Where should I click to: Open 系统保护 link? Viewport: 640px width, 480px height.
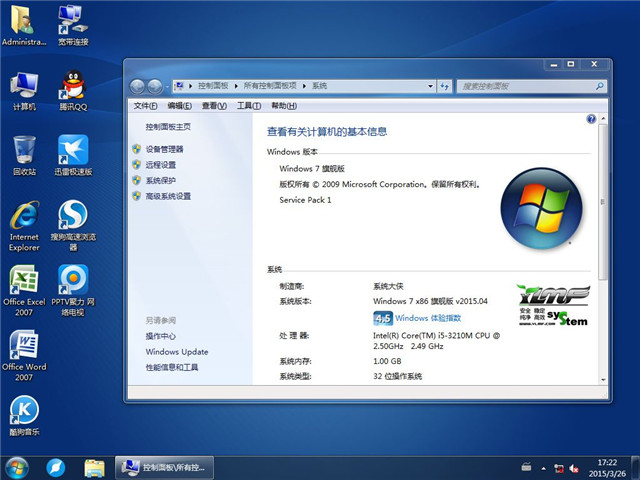click(x=161, y=180)
